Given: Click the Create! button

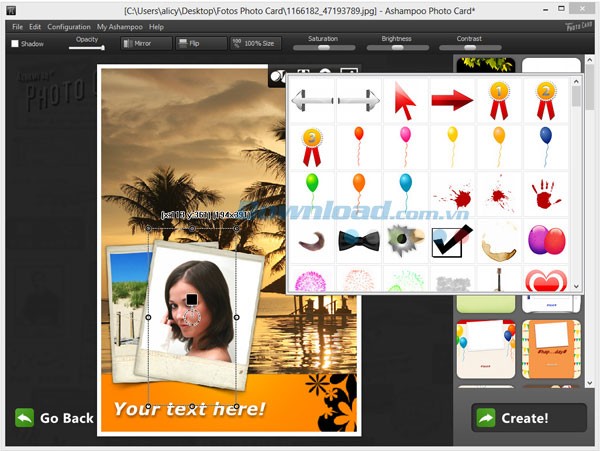Looking at the screenshot, I should (529, 418).
